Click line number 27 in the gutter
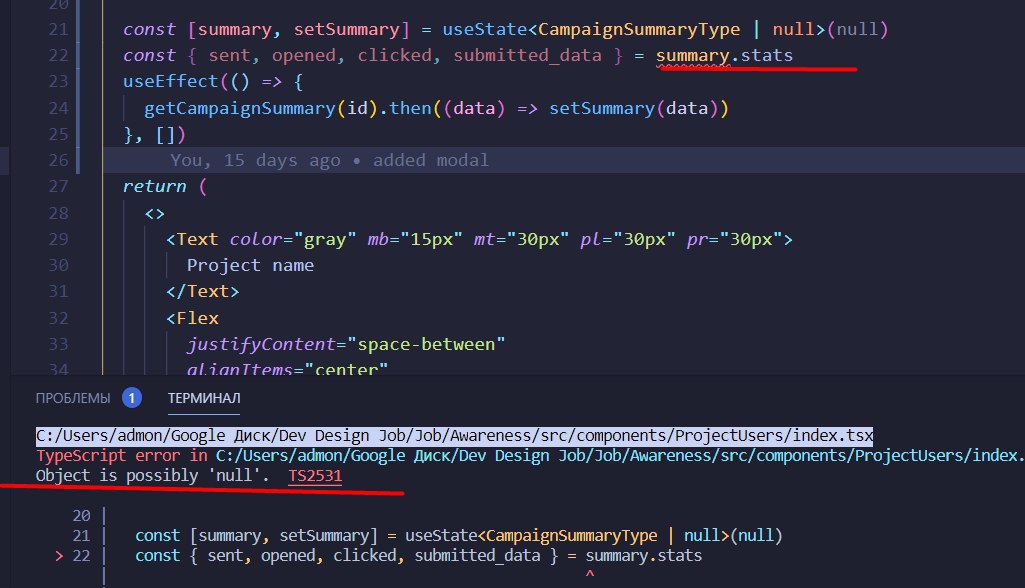1025x588 pixels. click(58, 186)
